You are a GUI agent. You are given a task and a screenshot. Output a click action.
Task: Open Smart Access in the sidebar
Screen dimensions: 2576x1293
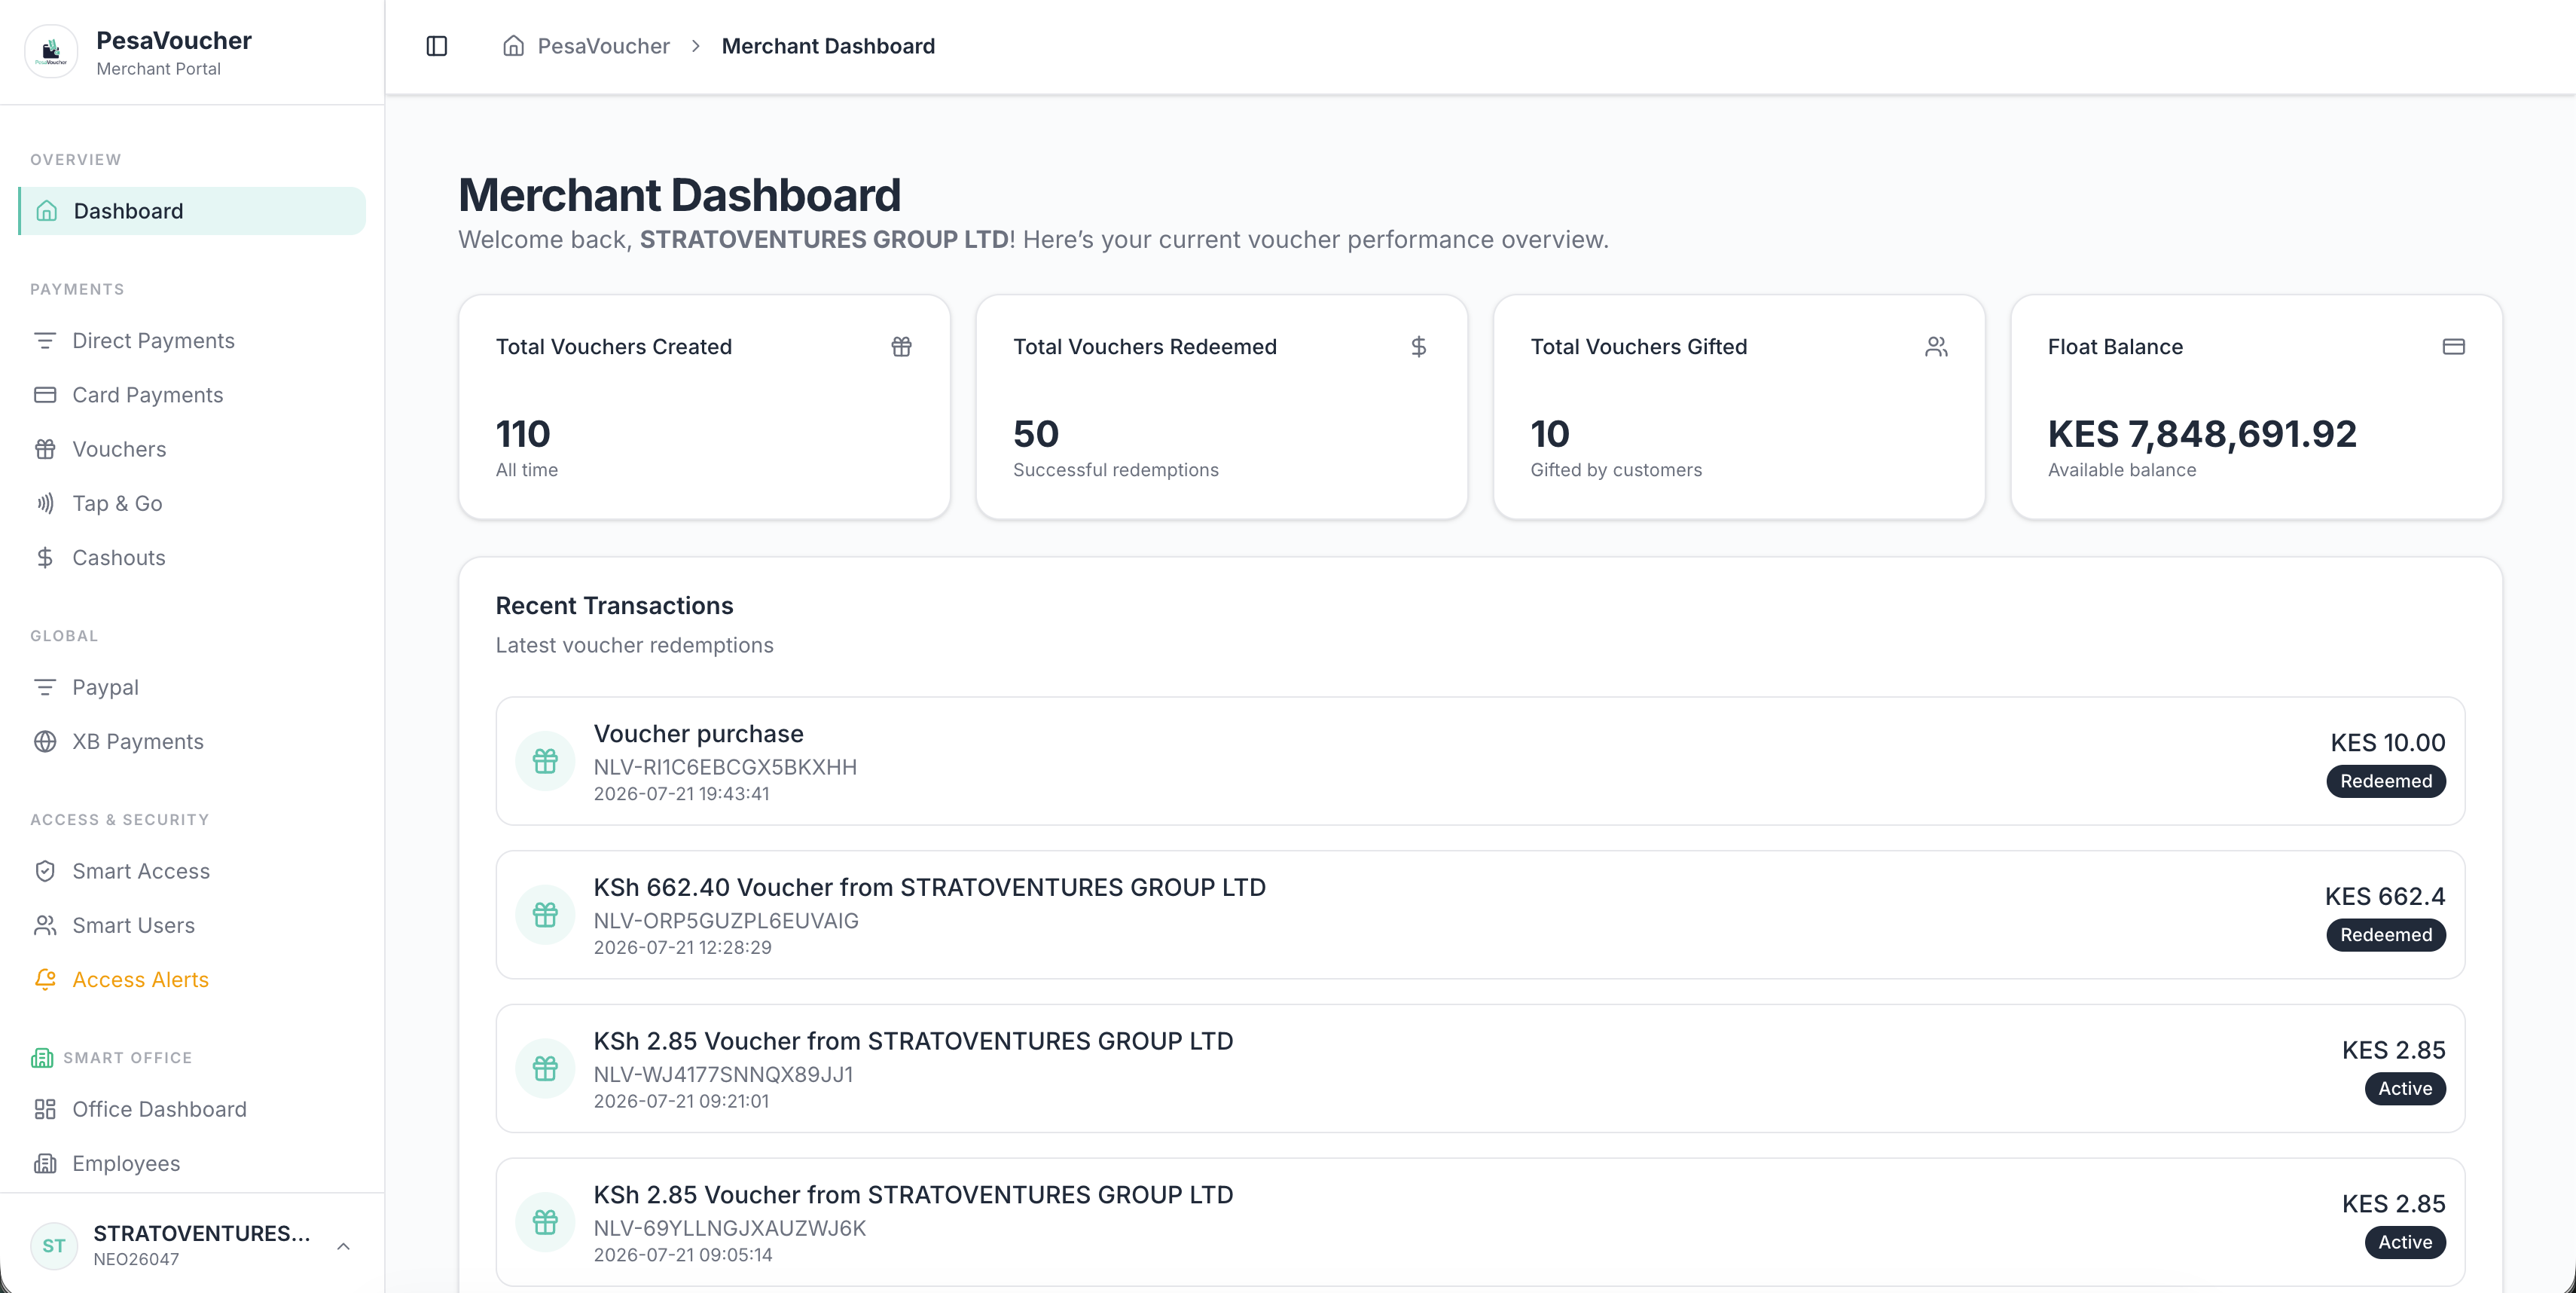192,871
